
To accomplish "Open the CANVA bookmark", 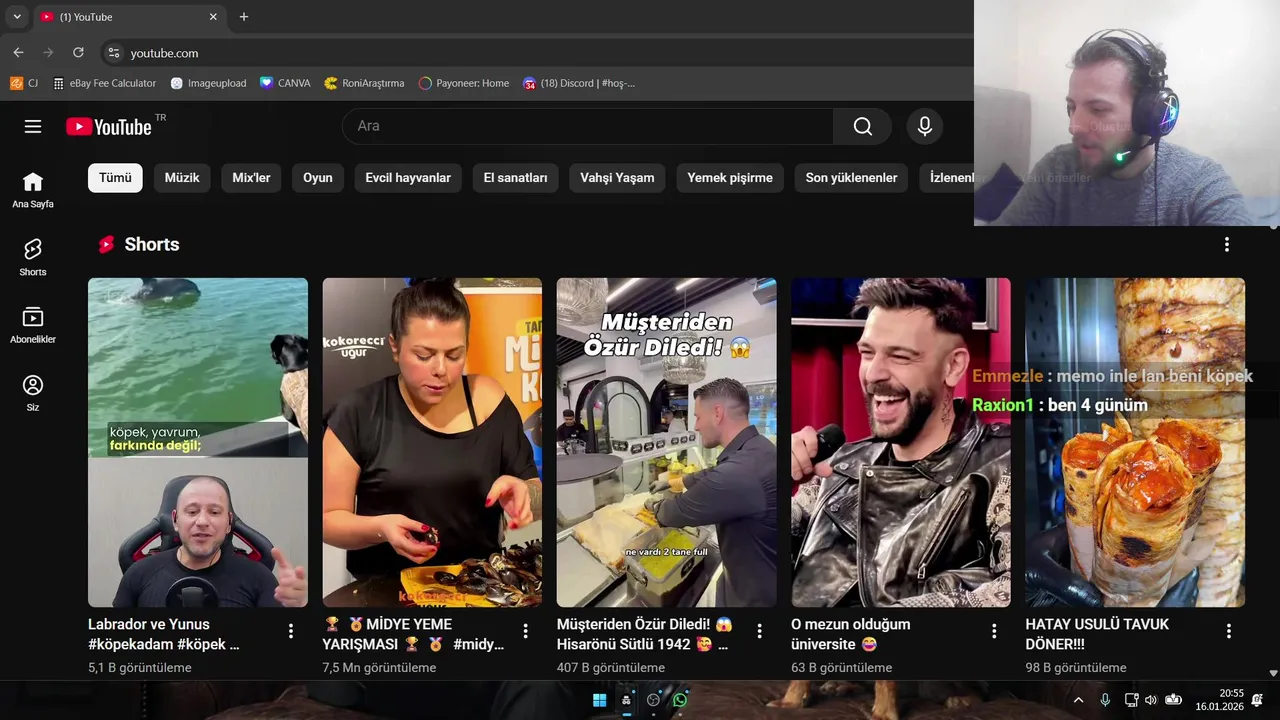I will [x=285, y=83].
